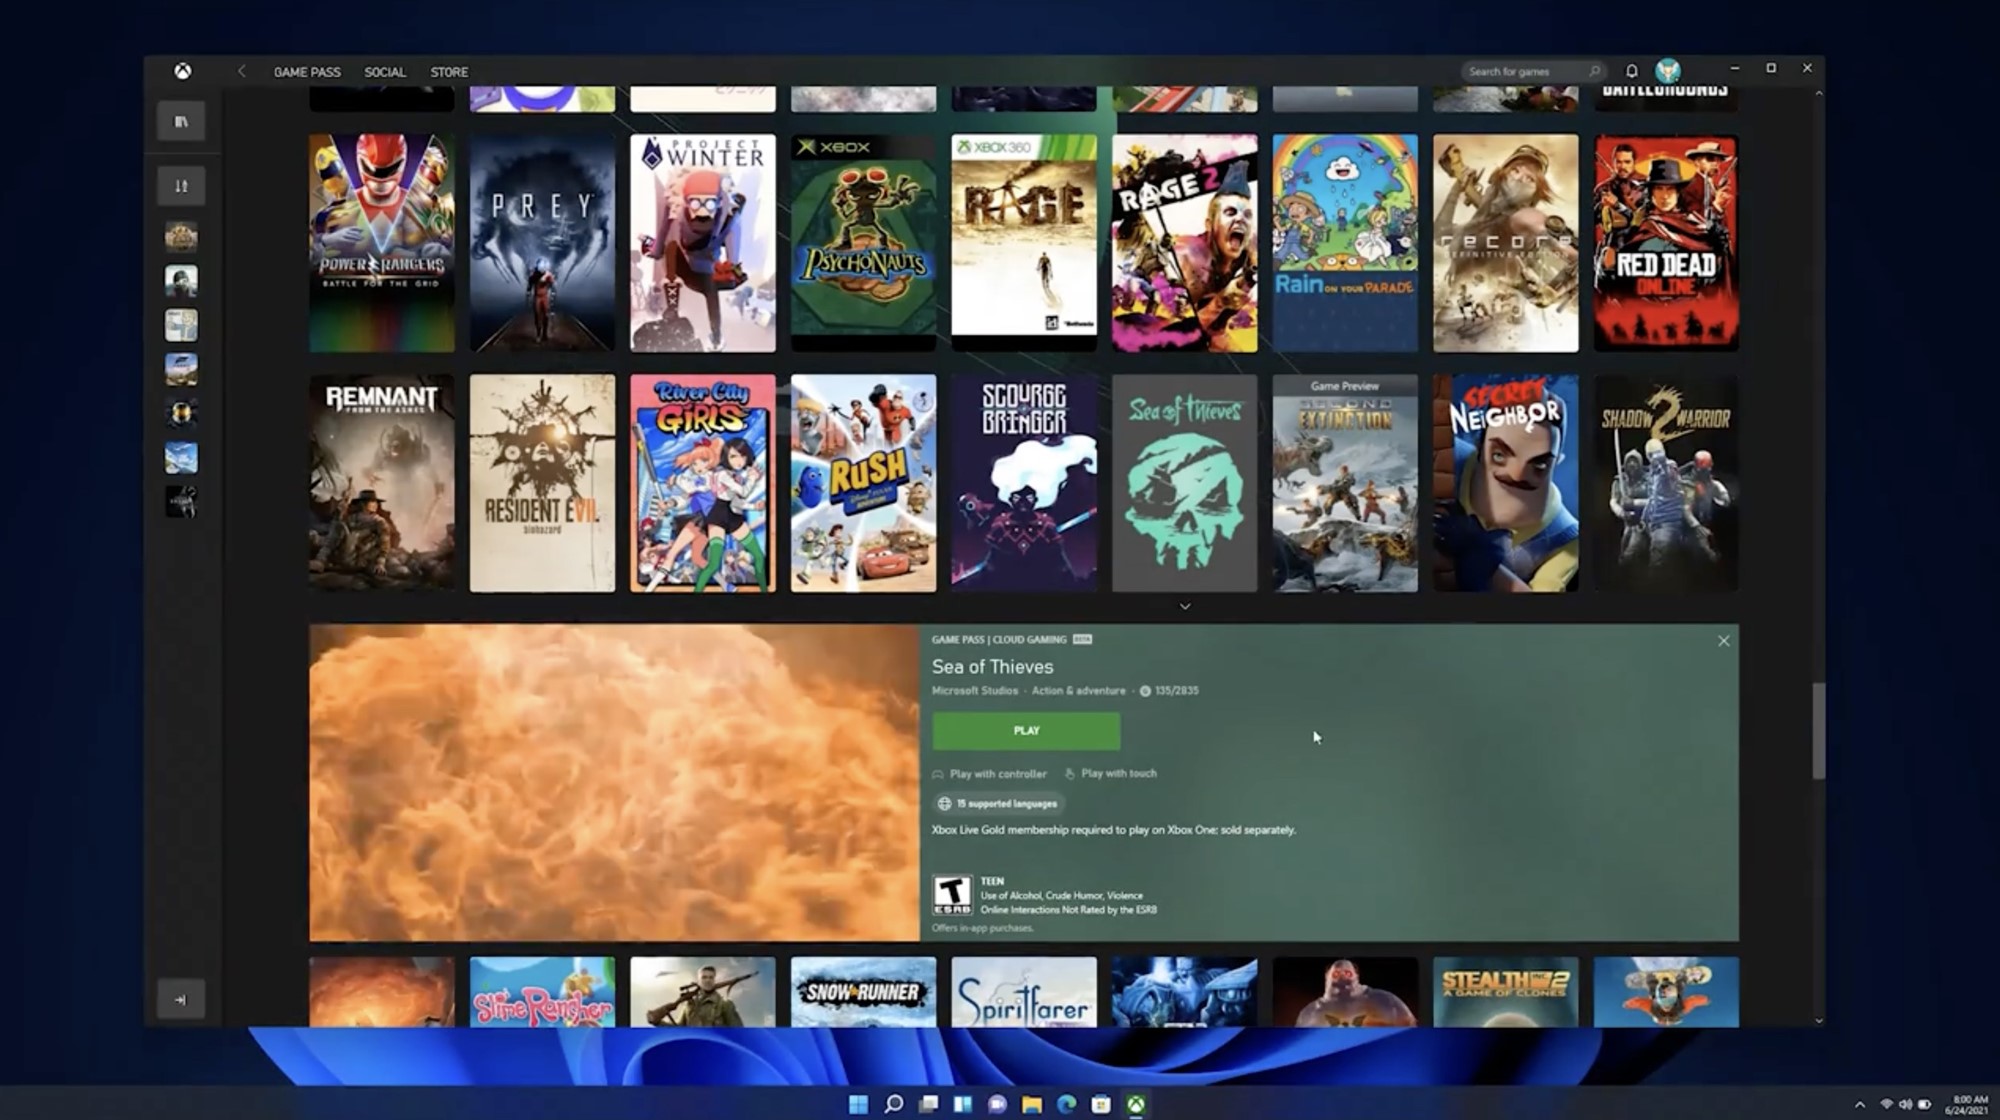Screen dimensions: 2000x1120
Task: Click the green Play button
Action: [x=1026, y=731]
